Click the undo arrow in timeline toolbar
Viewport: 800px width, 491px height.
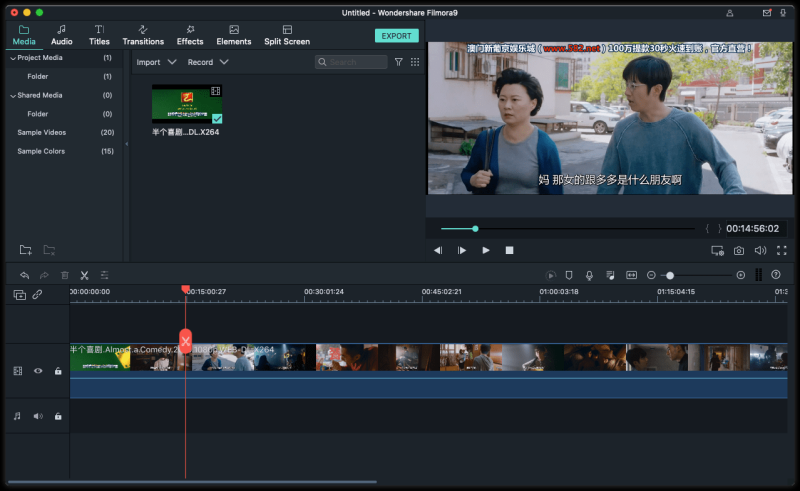(24, 275)
